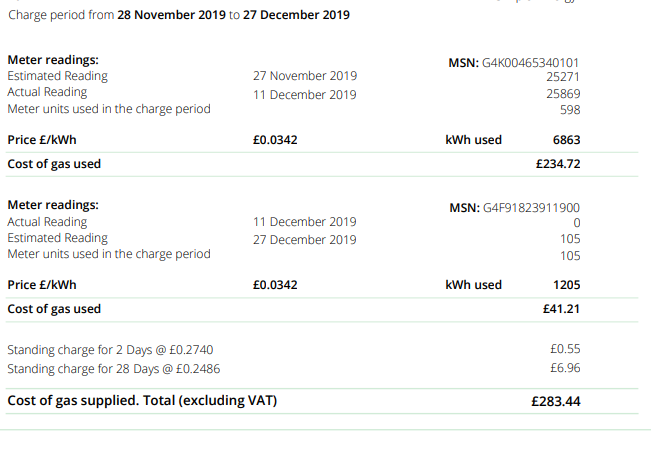Click the 598 meter units used value

pos(570,110)
